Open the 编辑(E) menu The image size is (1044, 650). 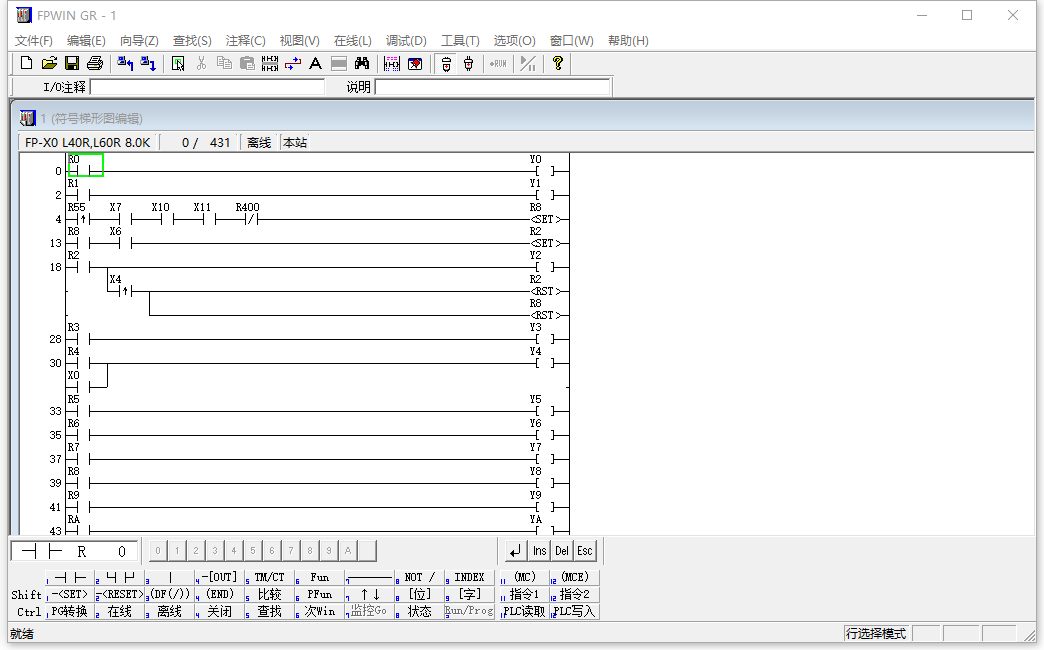(x=86, y=41)
